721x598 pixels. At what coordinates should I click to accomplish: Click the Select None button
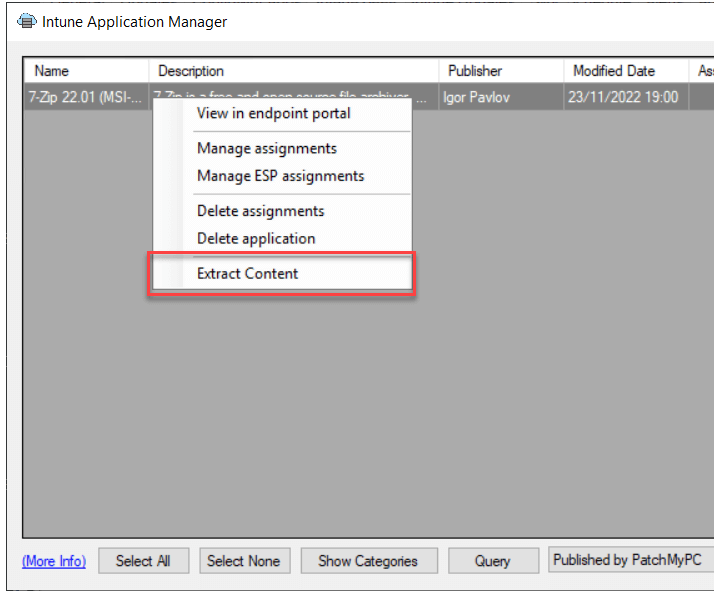pos(245,561)
